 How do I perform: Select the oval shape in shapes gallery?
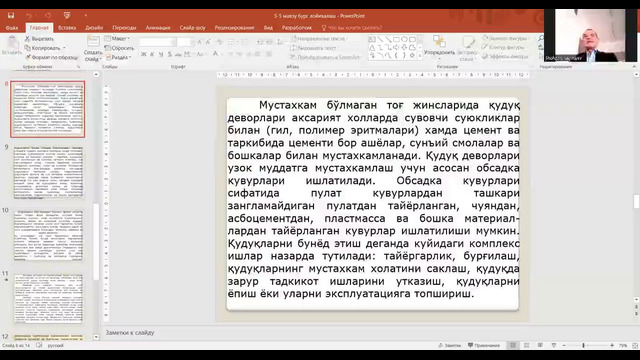coord(404,40)
